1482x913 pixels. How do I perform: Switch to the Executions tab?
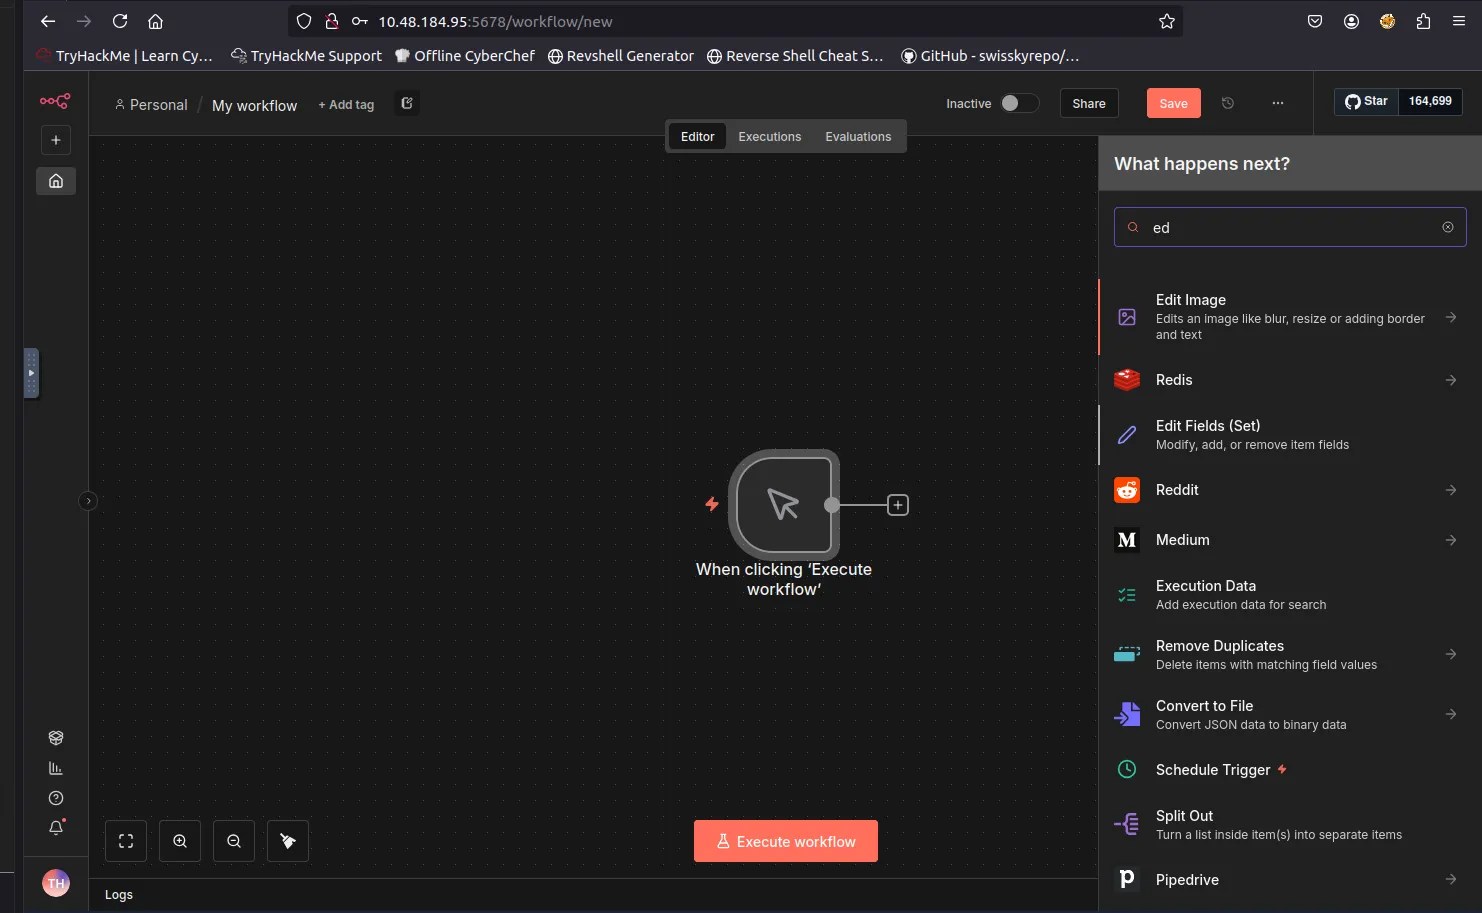click(769, 137)
